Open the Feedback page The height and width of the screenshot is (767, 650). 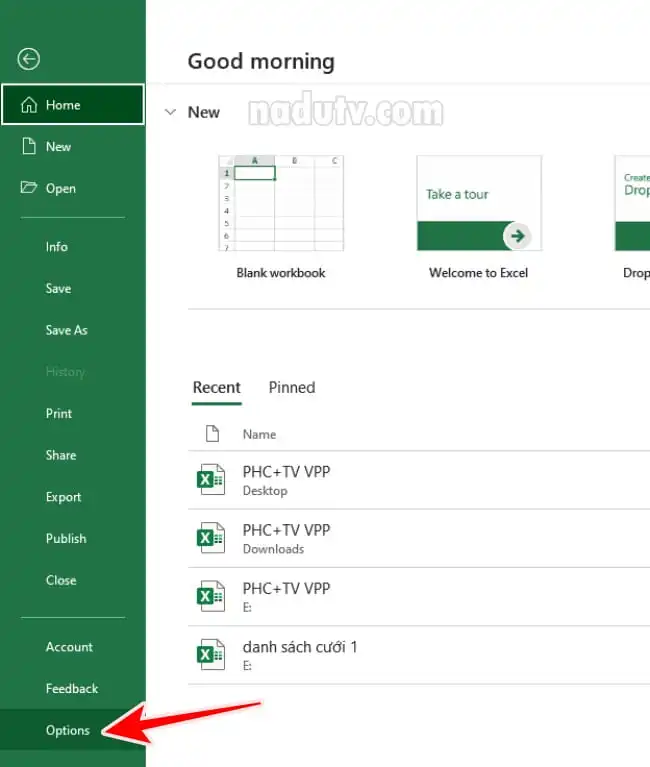click(72, 688)
